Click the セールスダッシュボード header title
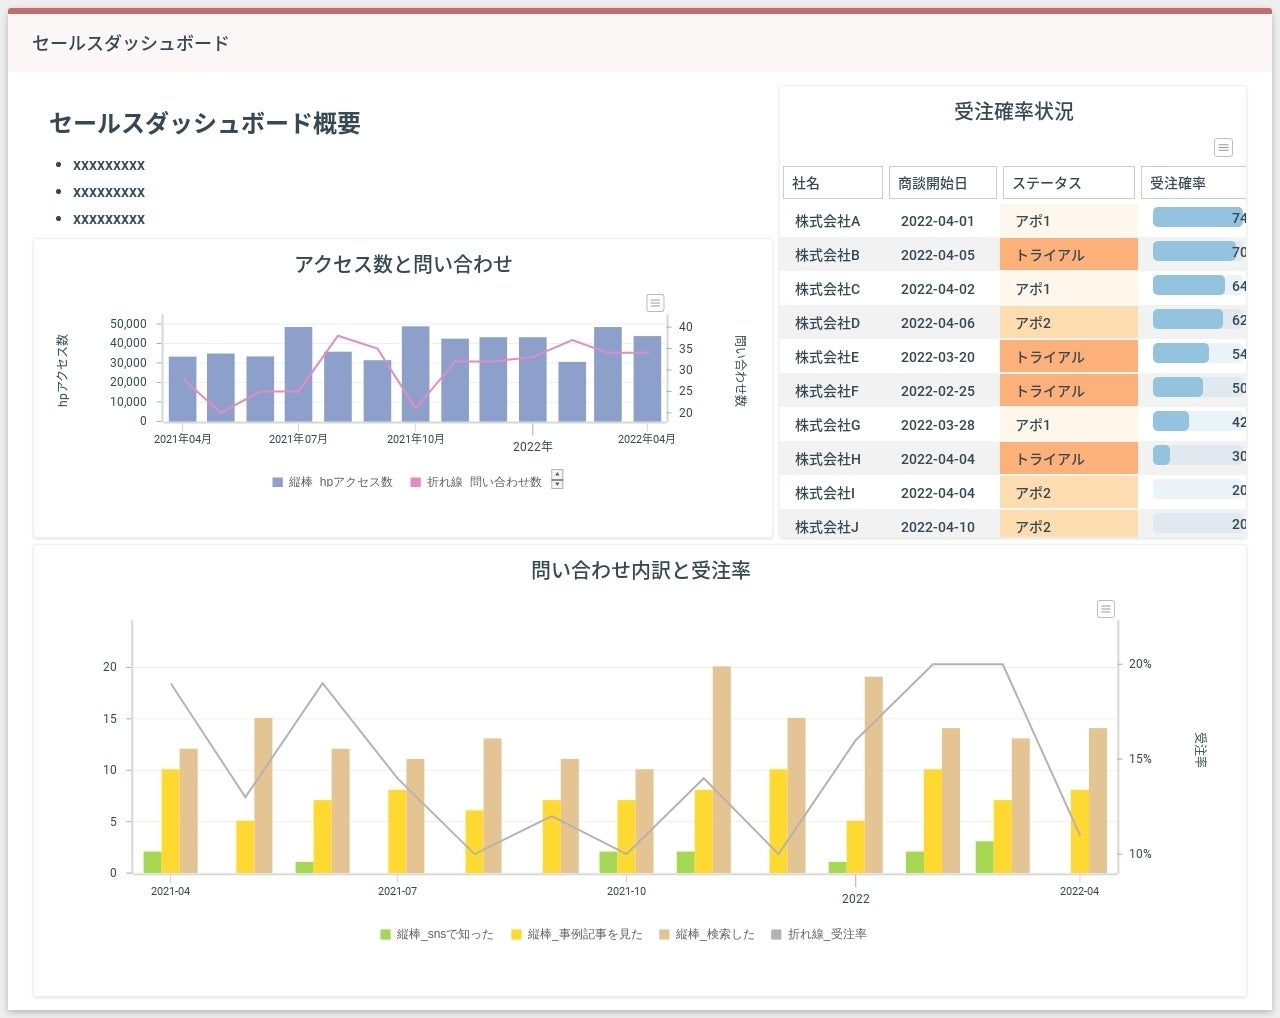The width and height of the screenshot is (1280, 1018). click(x=128, y=44)
